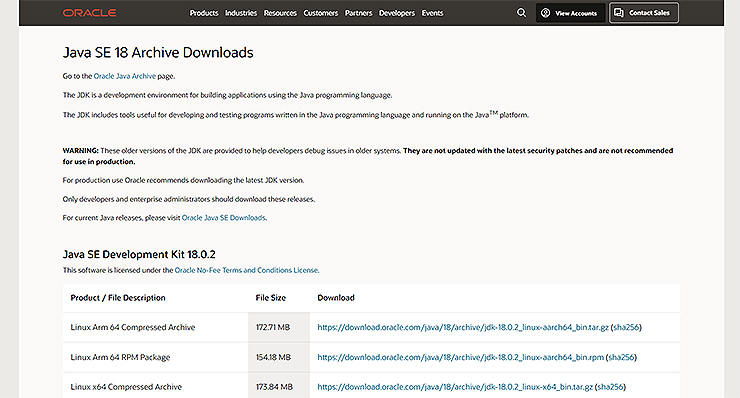
Task: Open sha256 link for aarch64 rpm
Action: click(x=621, y=357)
